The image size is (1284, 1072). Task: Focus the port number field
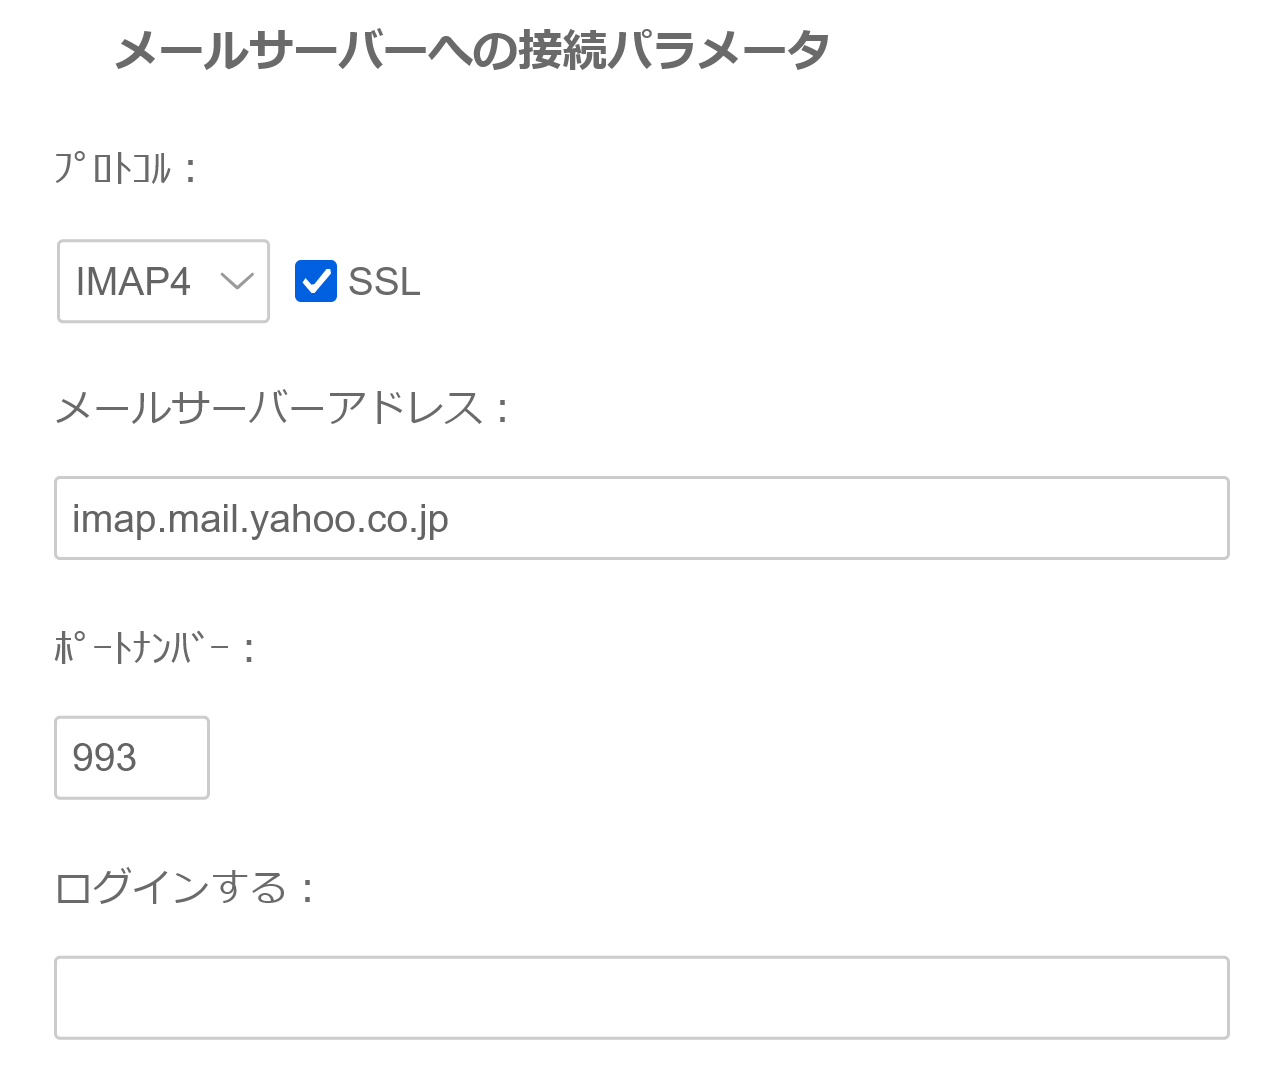click(131, 757)
